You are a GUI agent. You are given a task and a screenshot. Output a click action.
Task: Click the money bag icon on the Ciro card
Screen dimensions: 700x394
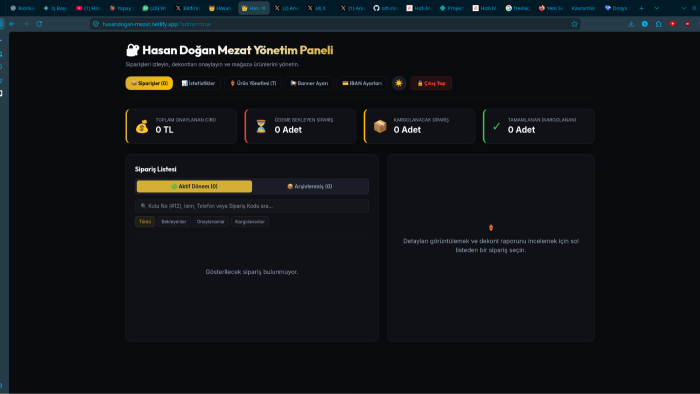click(x=142, y=126)
